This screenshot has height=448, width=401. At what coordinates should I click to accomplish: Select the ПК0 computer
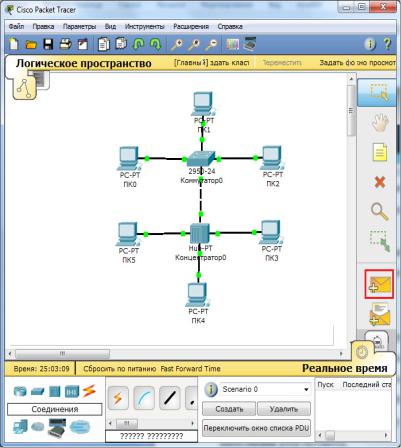coord(129,158)
